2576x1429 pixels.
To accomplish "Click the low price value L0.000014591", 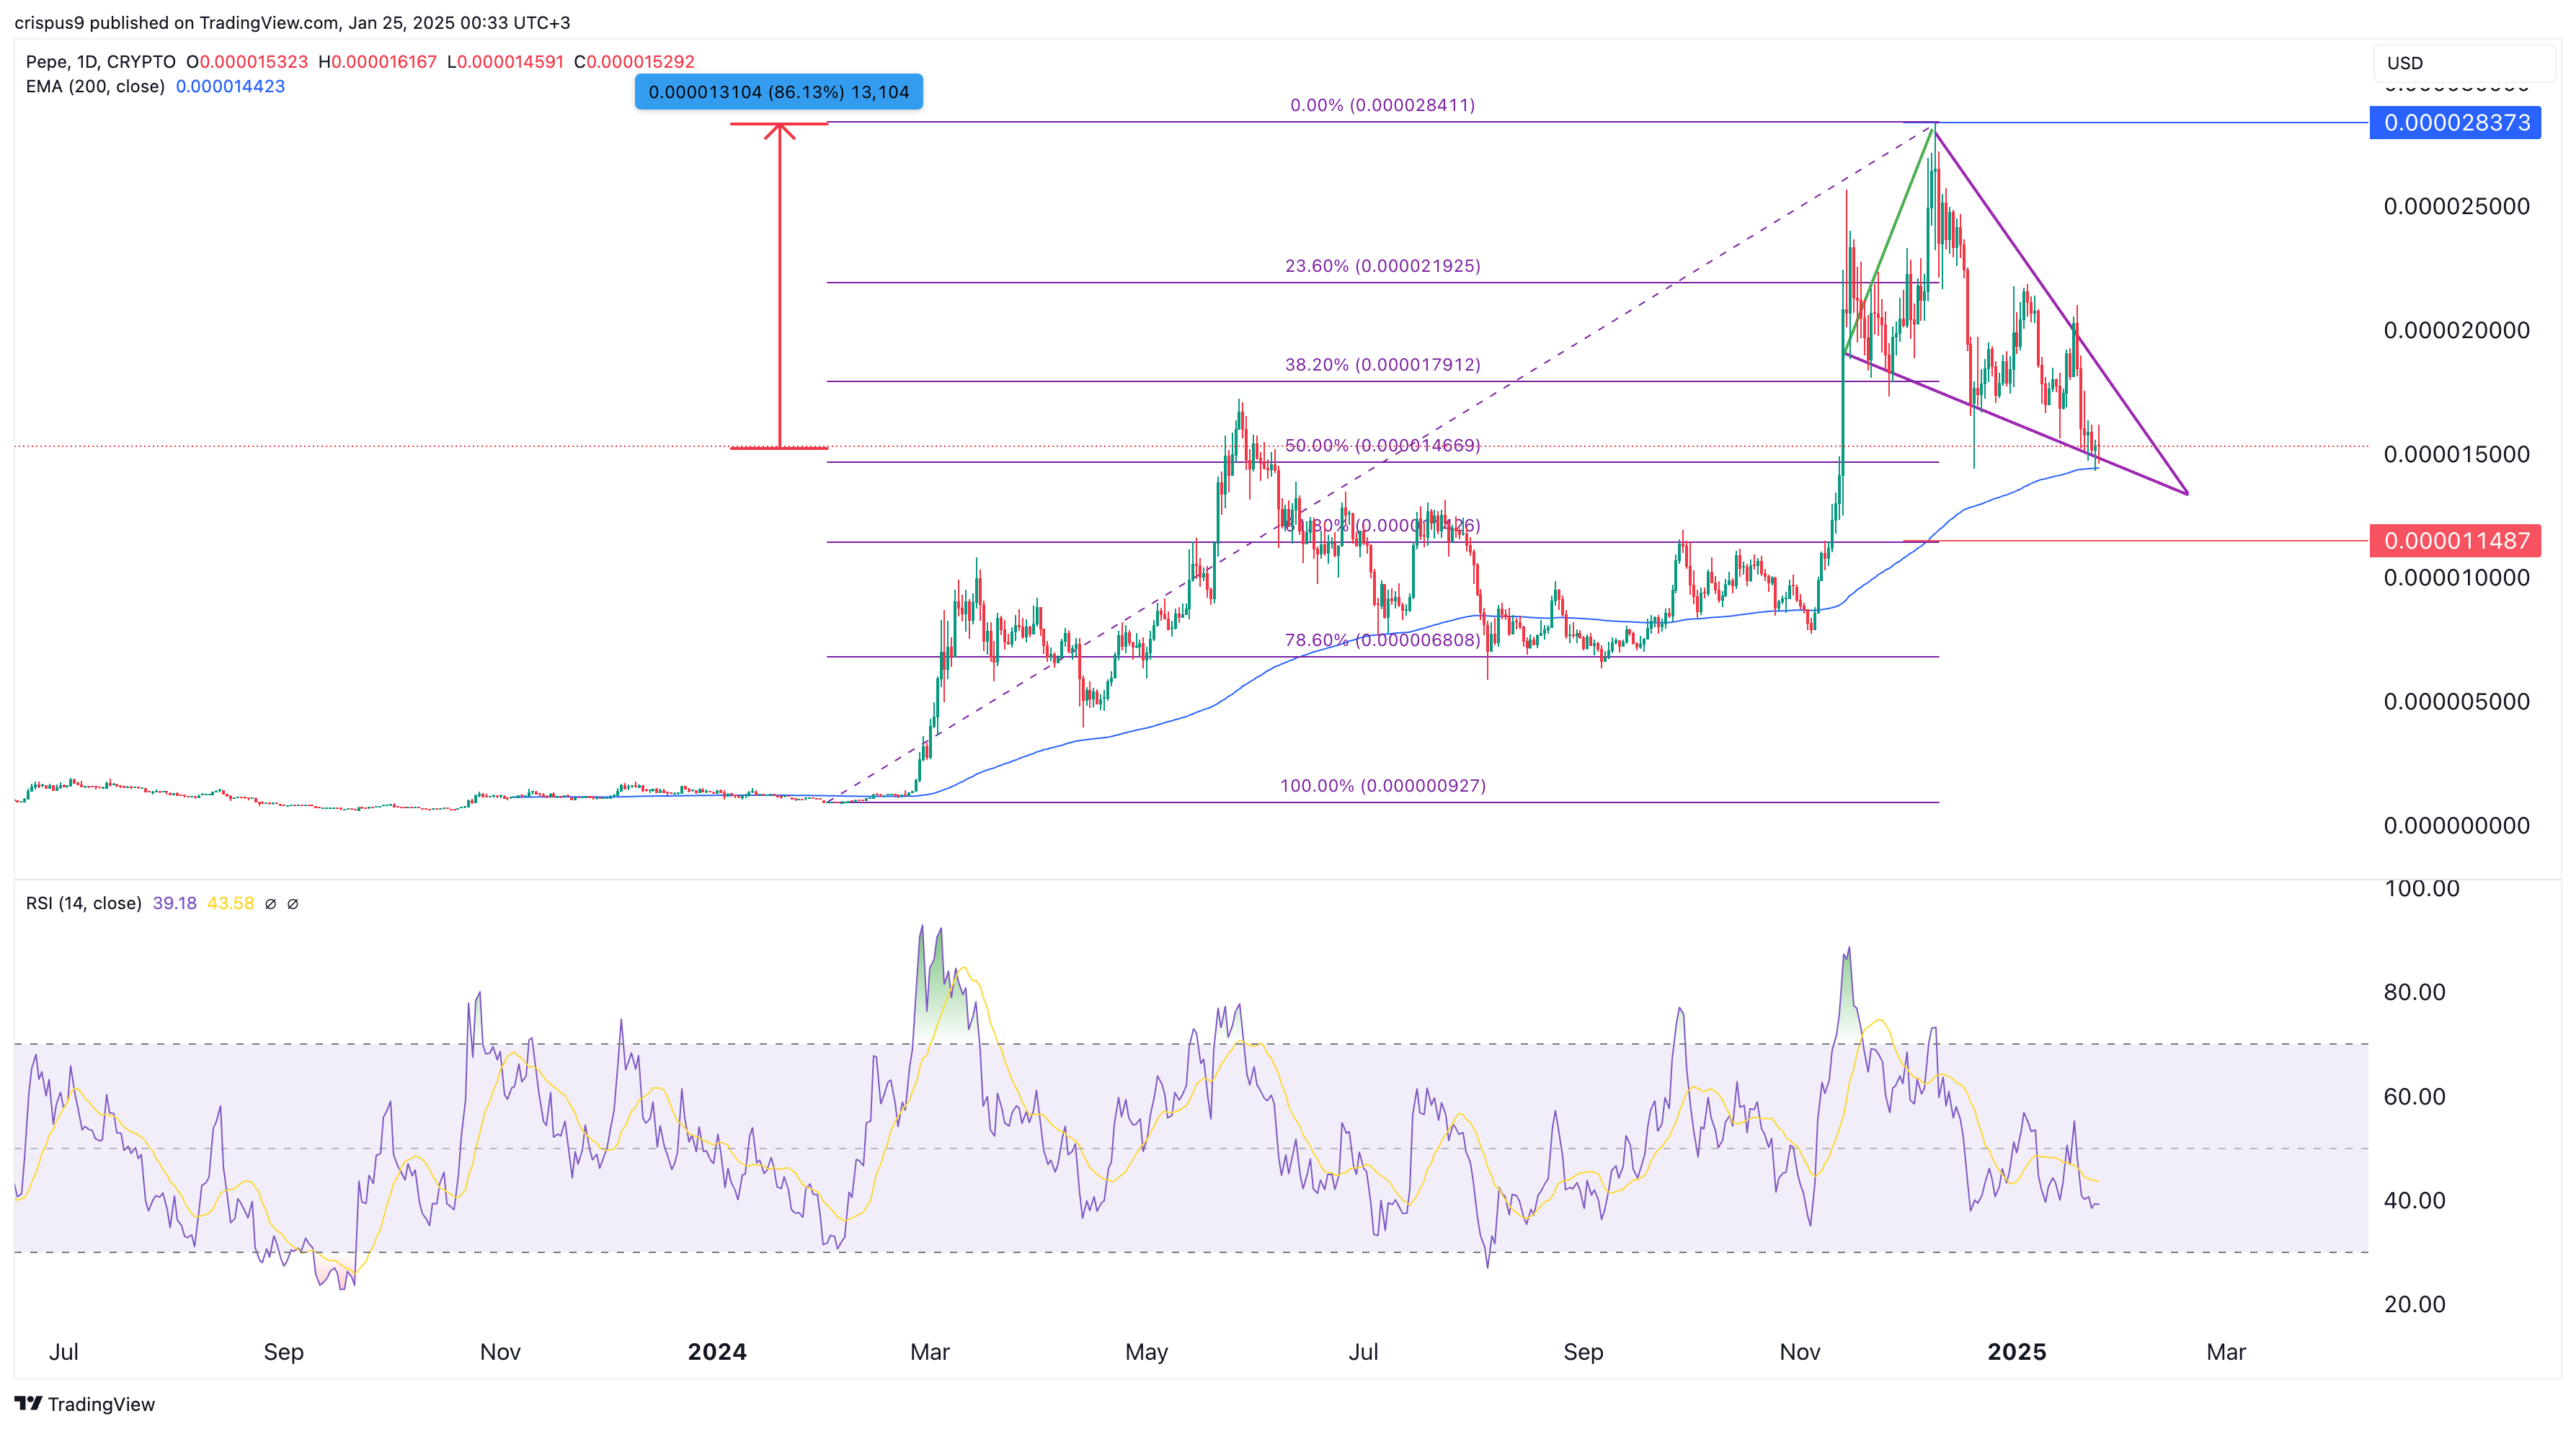I will [505, 61].
